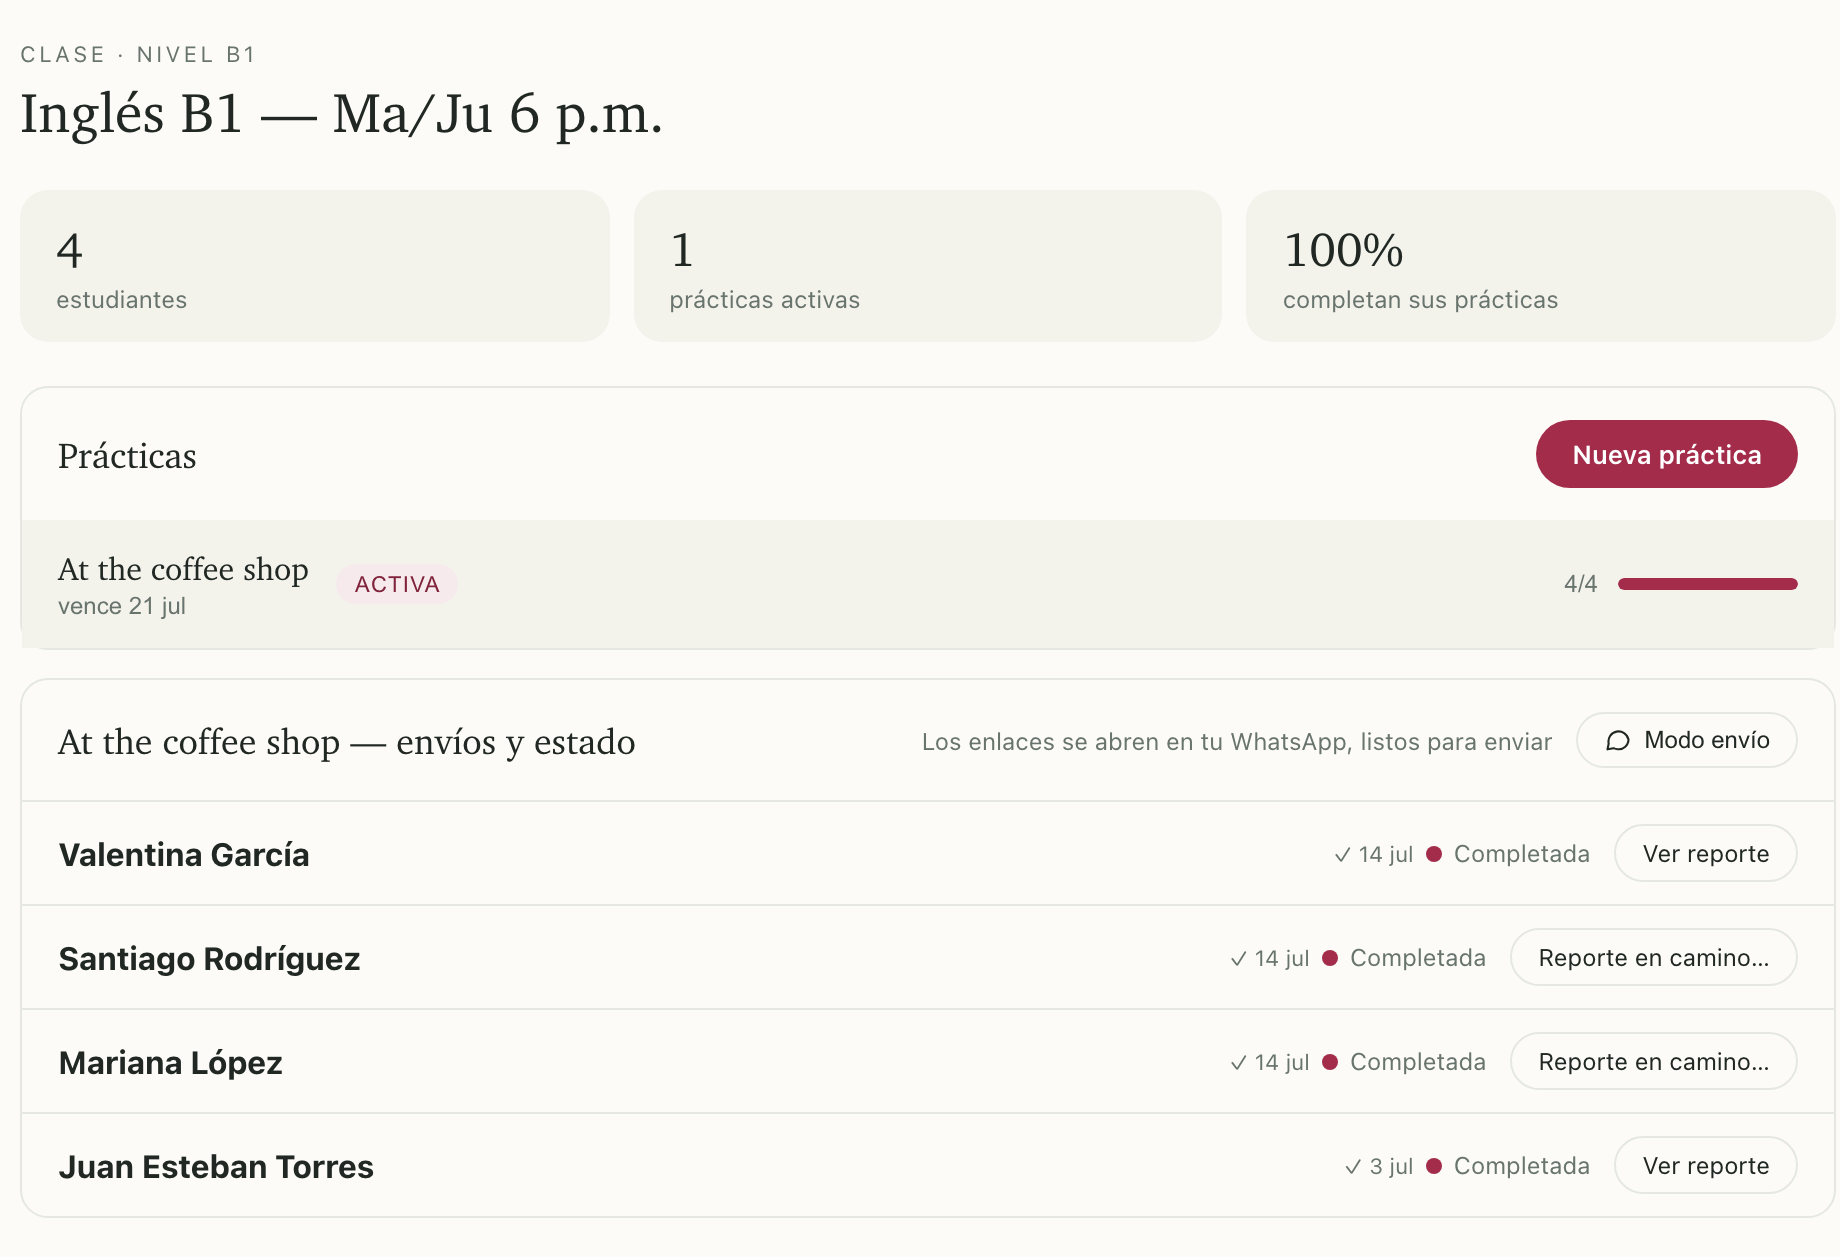Image resolution: width=1840 pixels, height=1257 pixels.
Task: Click the checkmark icon beside Juan Esteban's 3 jul
Action: (1353, 1167)
